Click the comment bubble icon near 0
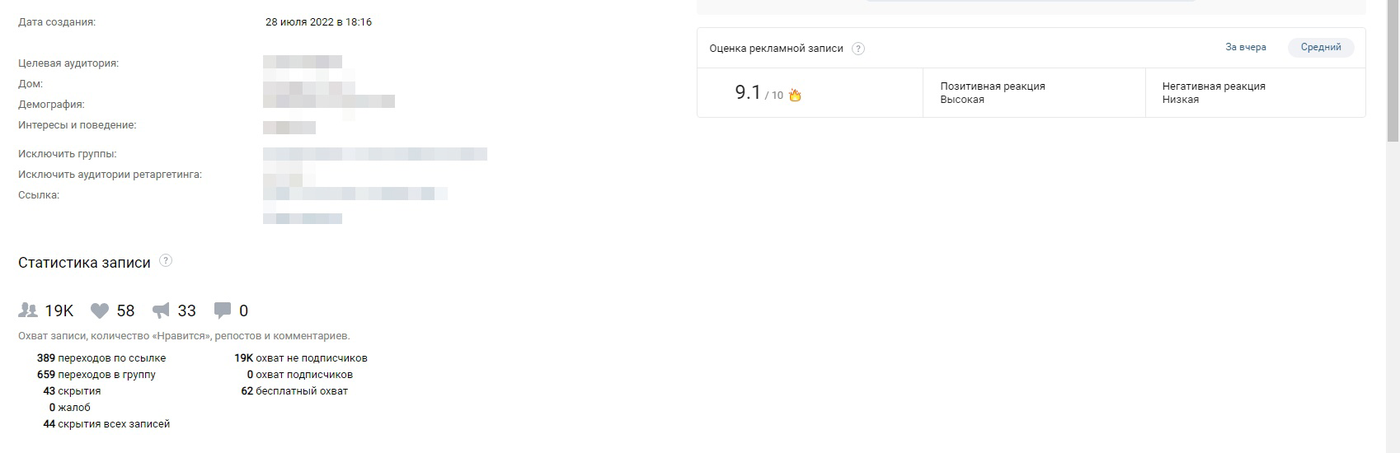Image resolution: width=1400 pixels, height=453 pixels. [223, 311]
